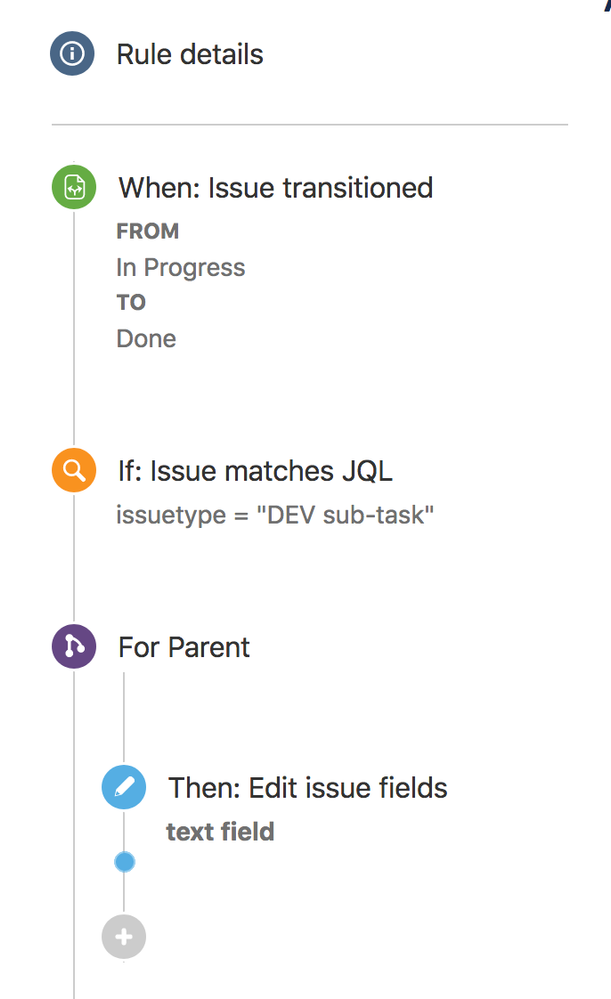Viewport: 611px width, 999px height.
Task: Click the blue dot below Edit issue fields
Action: tap(123, 861)
